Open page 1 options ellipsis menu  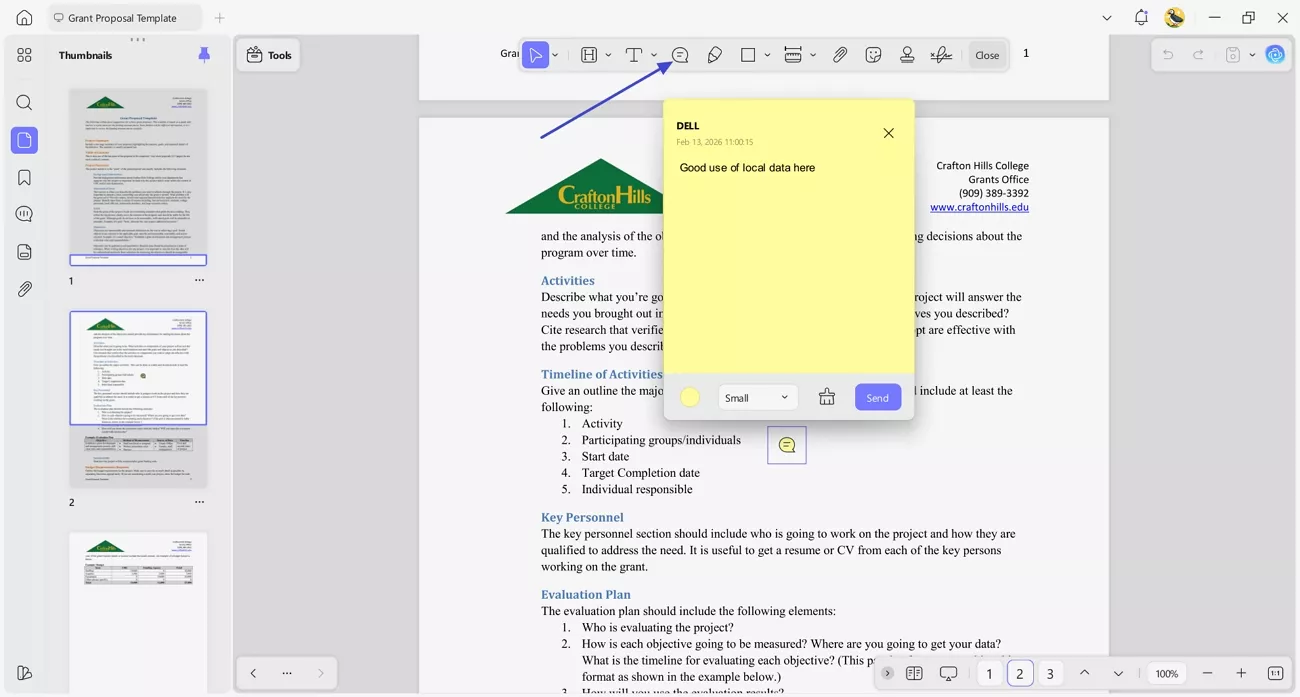coord(199,281)
